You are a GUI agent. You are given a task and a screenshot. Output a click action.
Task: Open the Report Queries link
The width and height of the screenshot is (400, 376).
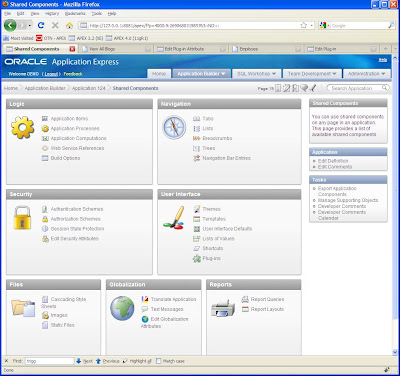pos(267,299)
